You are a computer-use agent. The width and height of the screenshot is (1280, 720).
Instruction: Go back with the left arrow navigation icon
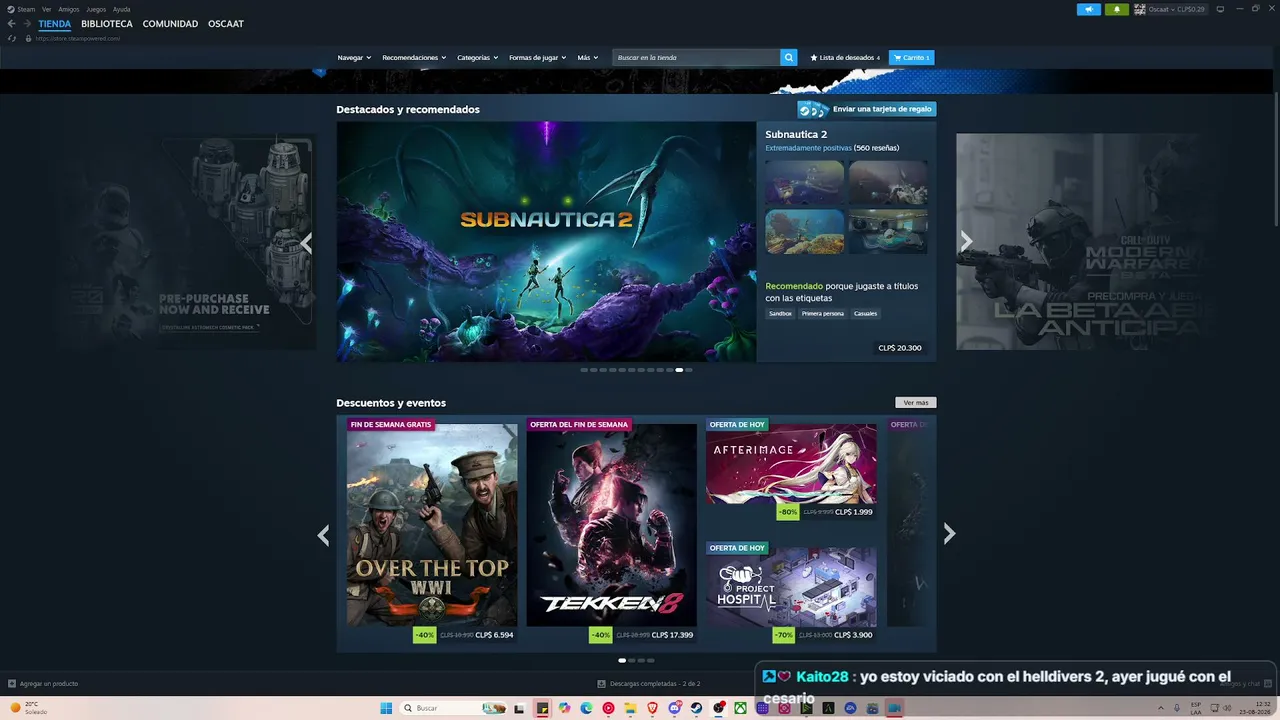coord(12,24)
